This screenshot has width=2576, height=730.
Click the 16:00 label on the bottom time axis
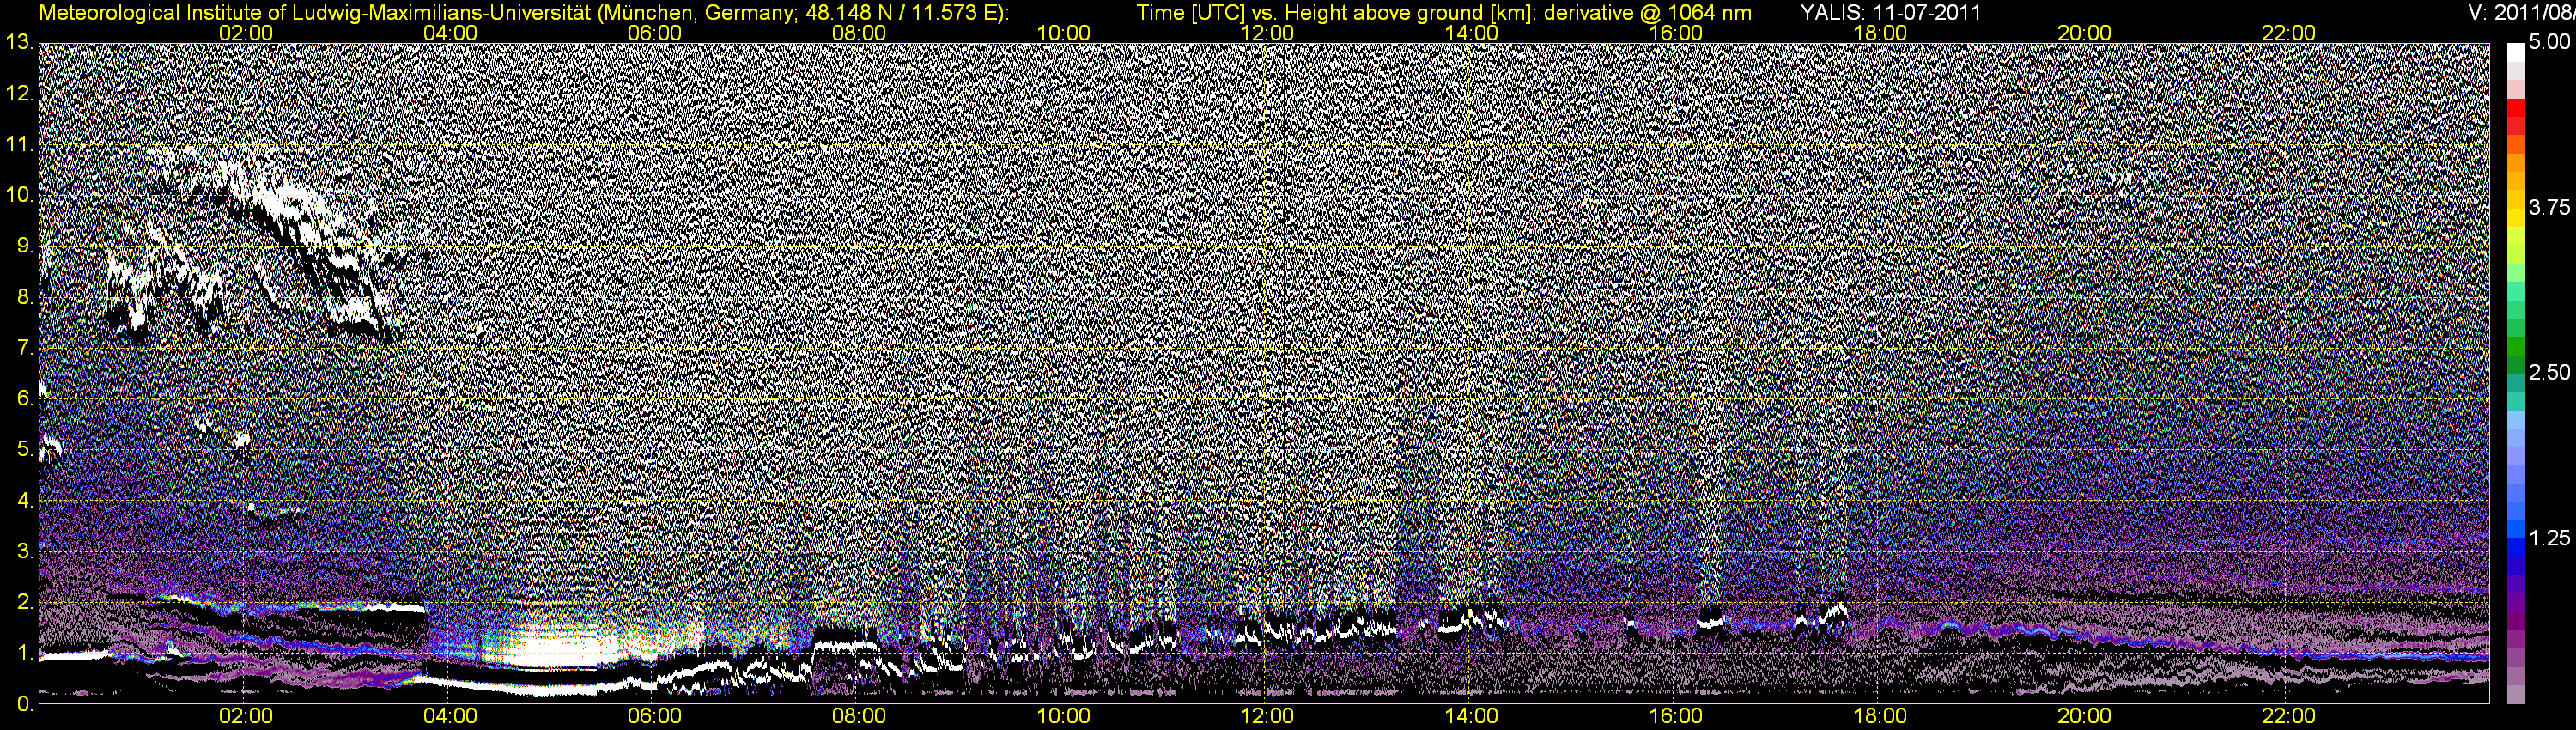click(x=1676, y=716)
